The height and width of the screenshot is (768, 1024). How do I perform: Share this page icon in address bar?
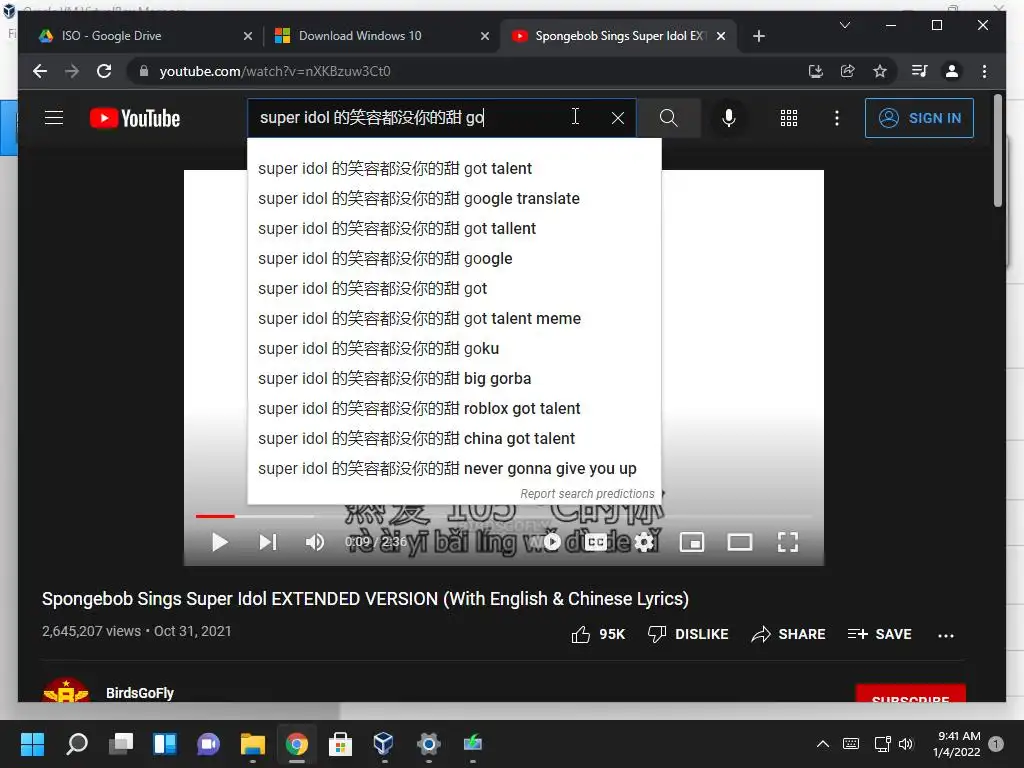point(848,71)
